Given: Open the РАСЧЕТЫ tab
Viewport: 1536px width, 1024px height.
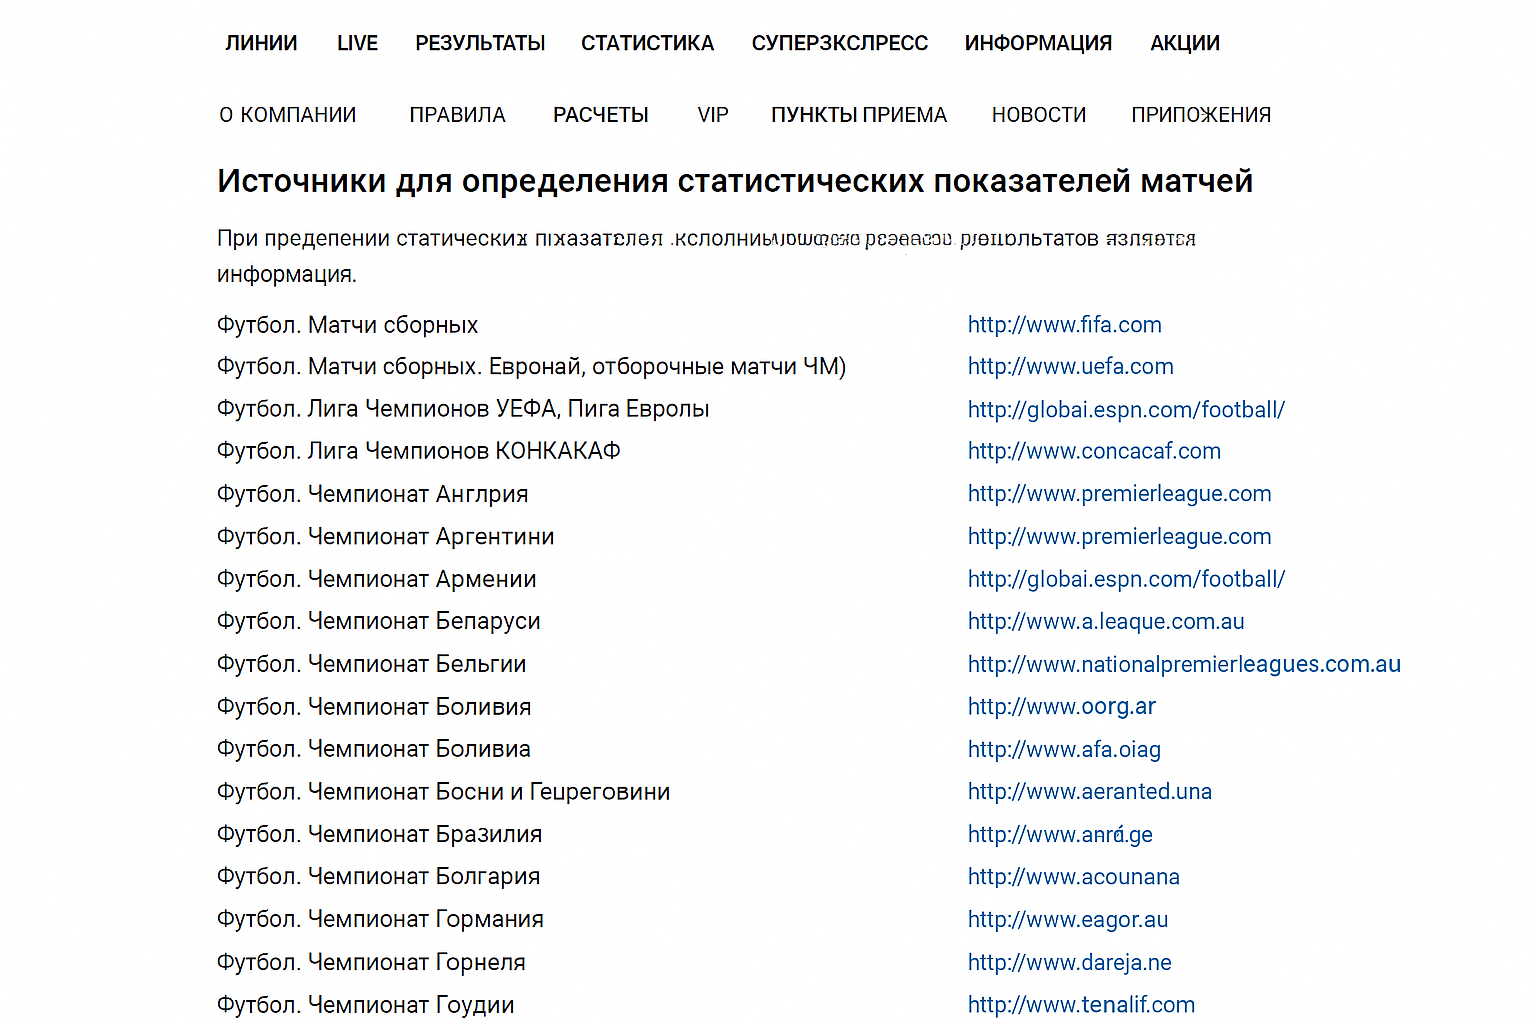Looking at the screenshot, I should point(600,115).
